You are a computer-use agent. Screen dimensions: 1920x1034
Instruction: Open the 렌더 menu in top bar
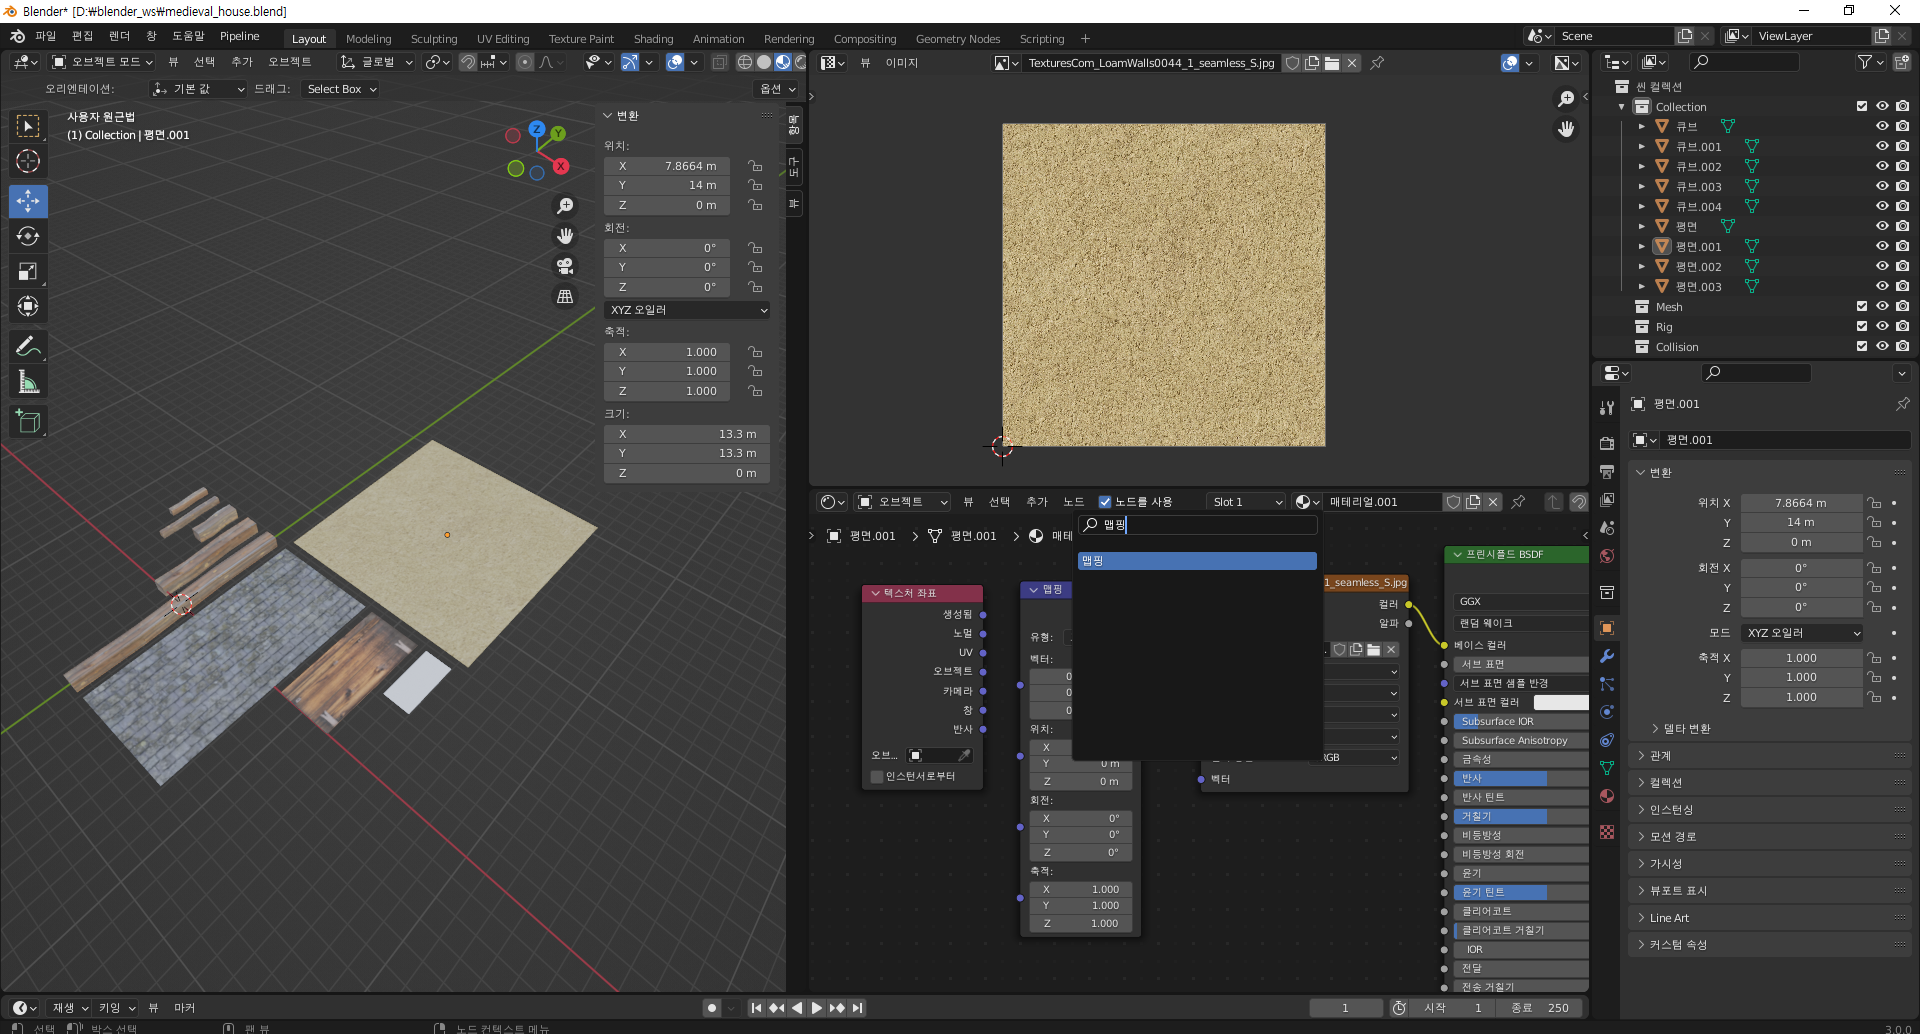(x=119, y=36)
